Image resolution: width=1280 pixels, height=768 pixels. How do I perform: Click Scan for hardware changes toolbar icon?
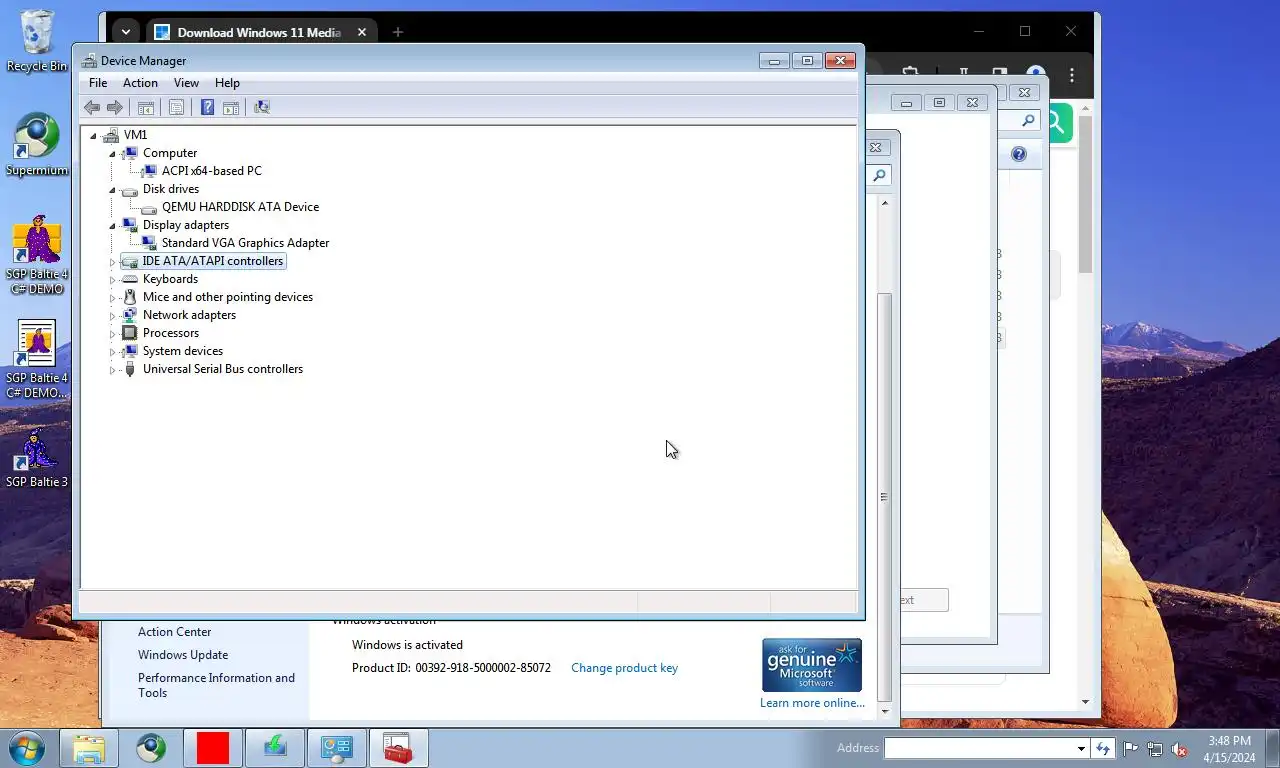[262, 107]
